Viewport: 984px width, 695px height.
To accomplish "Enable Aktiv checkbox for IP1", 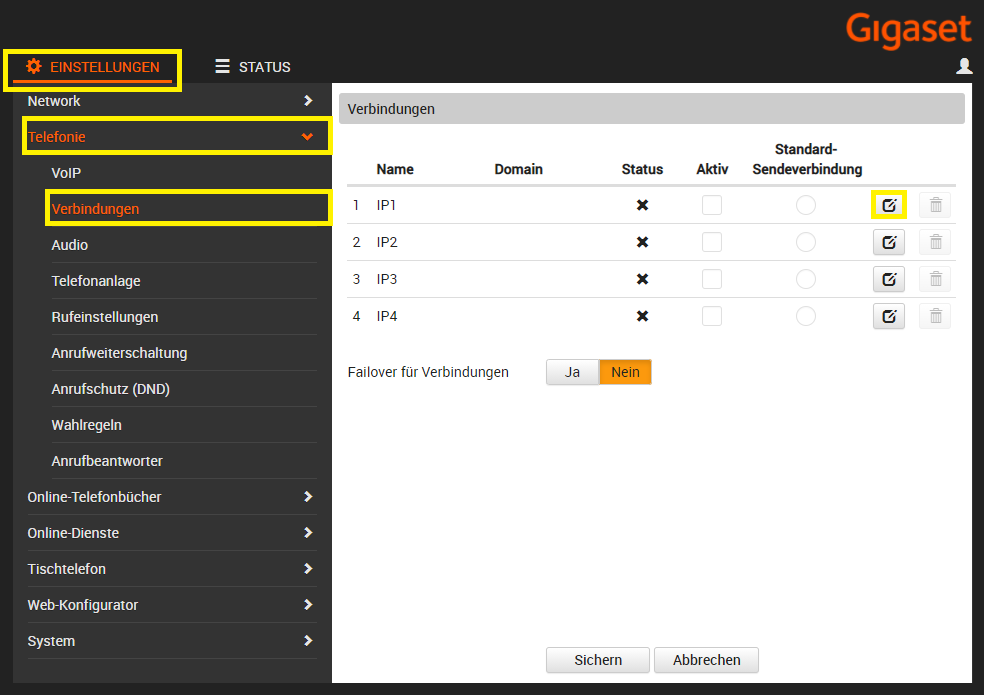I will 711,205.
